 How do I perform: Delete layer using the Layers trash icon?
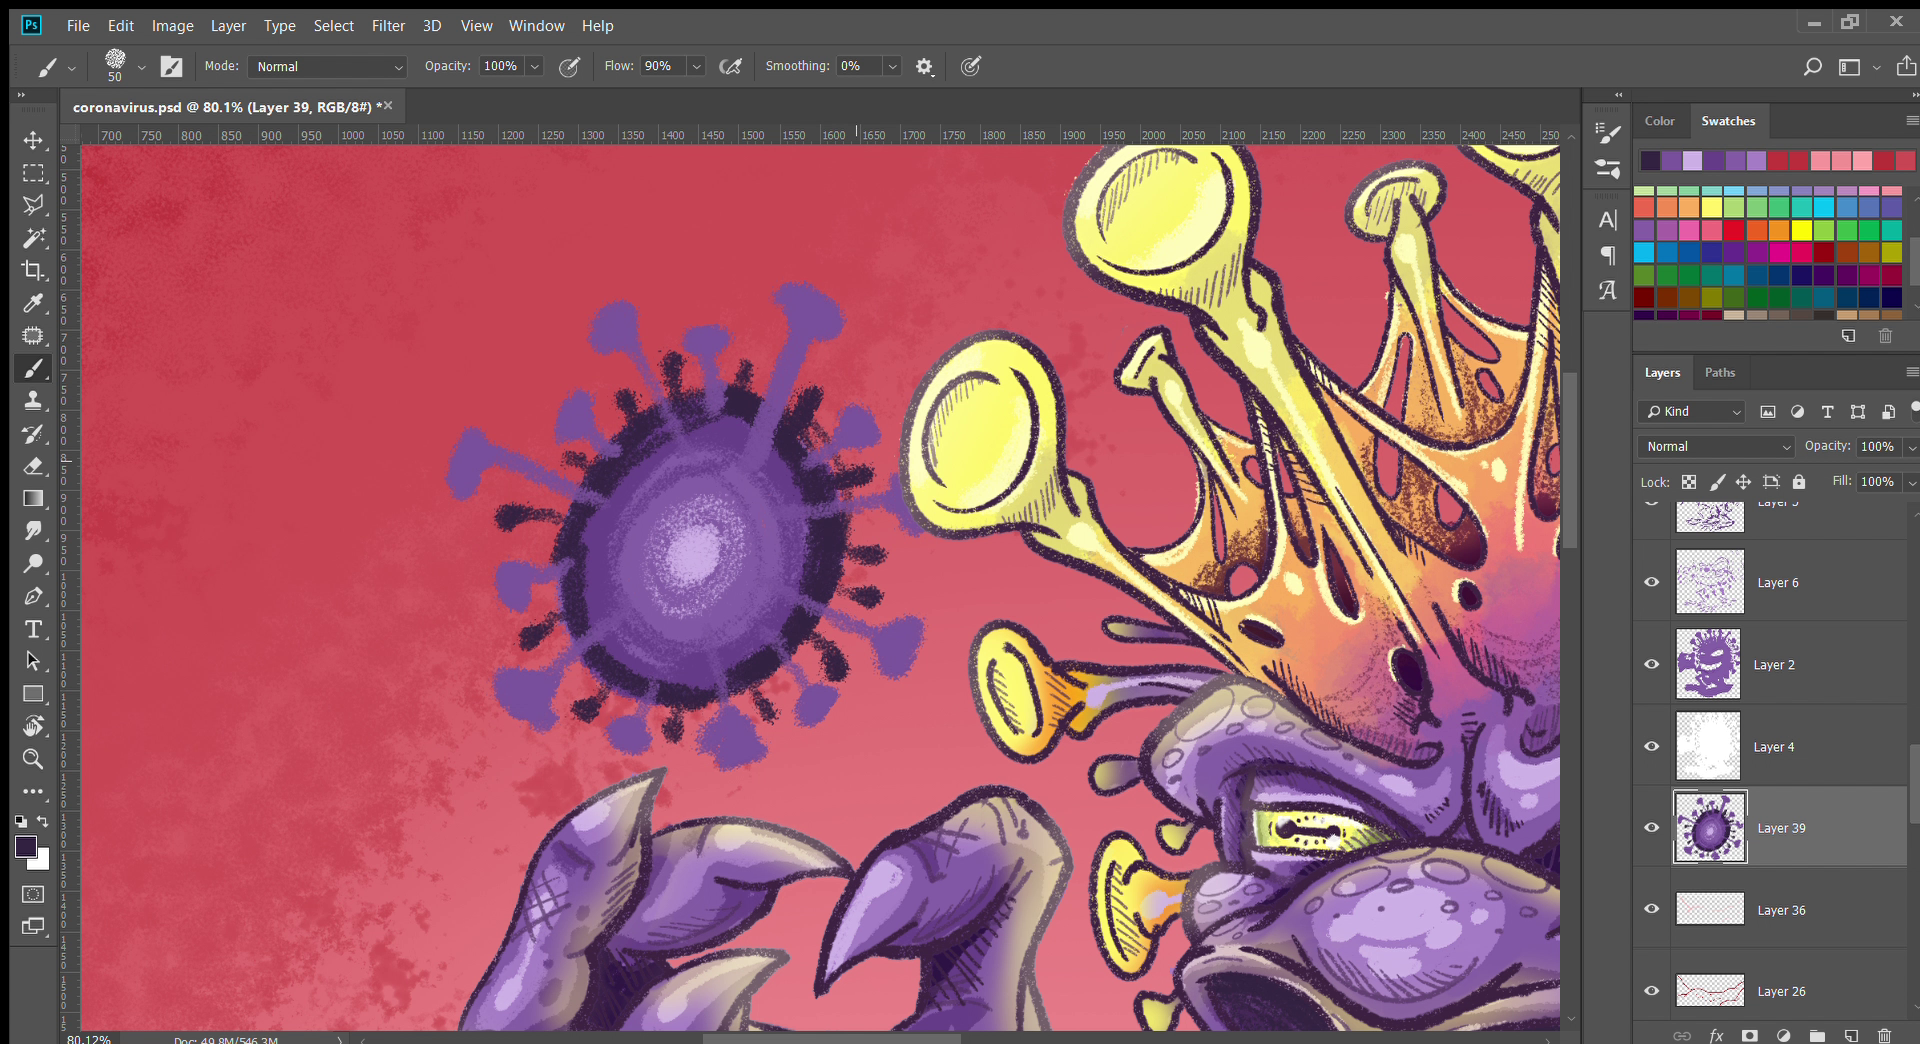(x=1884, y=1035)
